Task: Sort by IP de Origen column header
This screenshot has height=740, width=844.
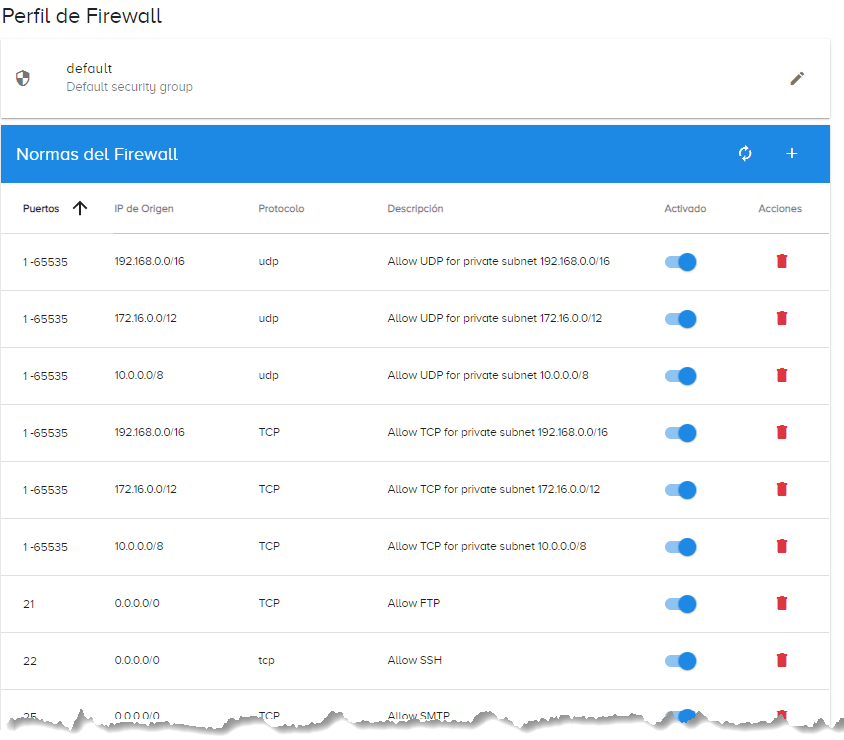Action: [x=144, y=209]
